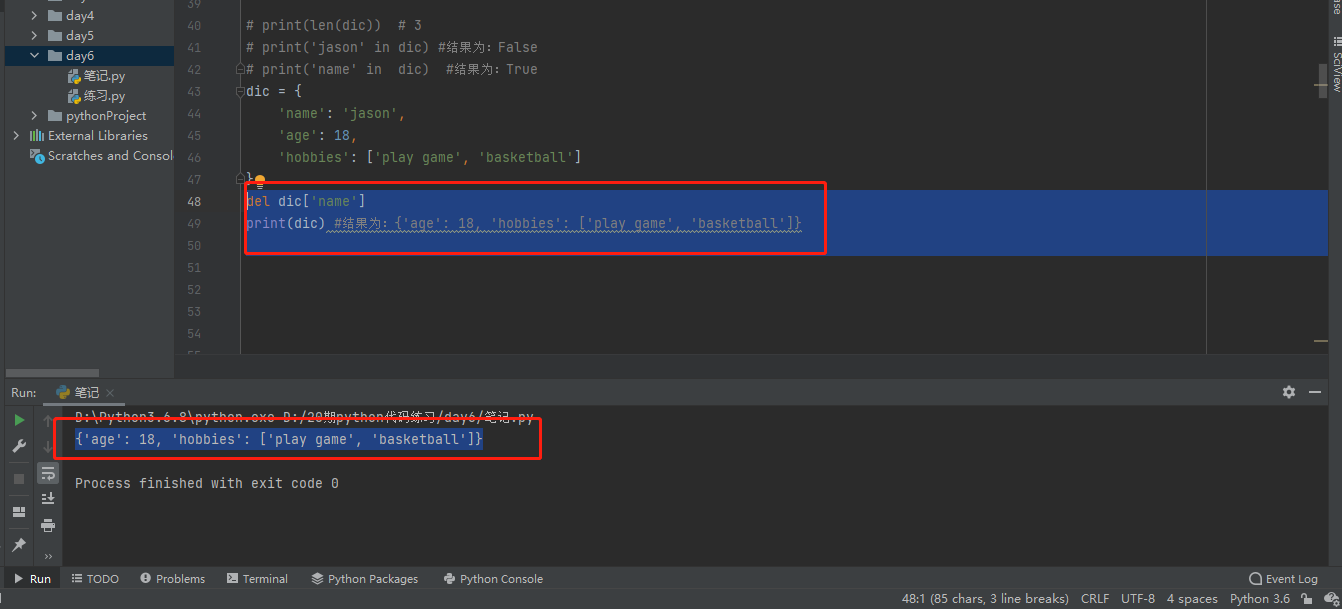Viewport: 1342px width, 609px height.
Task: Open the Terminal tool window
Action: [x=257, y=578]
